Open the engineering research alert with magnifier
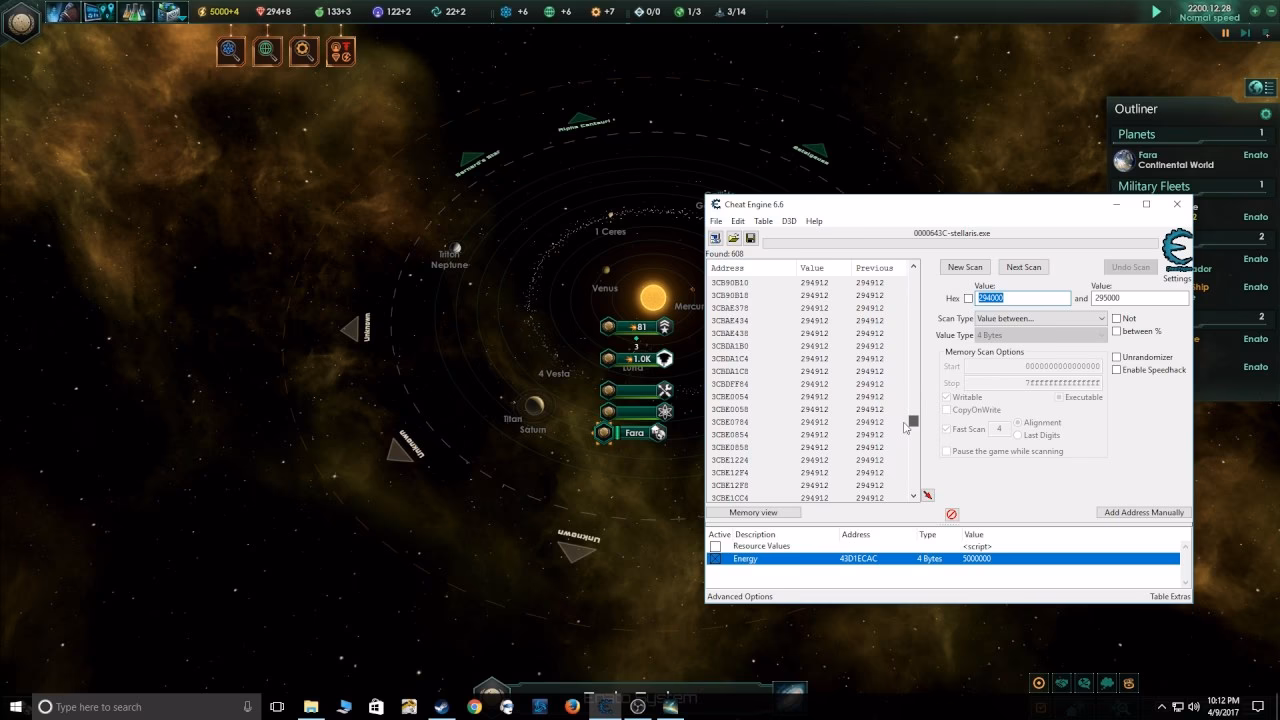1280x720 pixels. (304, 50)
